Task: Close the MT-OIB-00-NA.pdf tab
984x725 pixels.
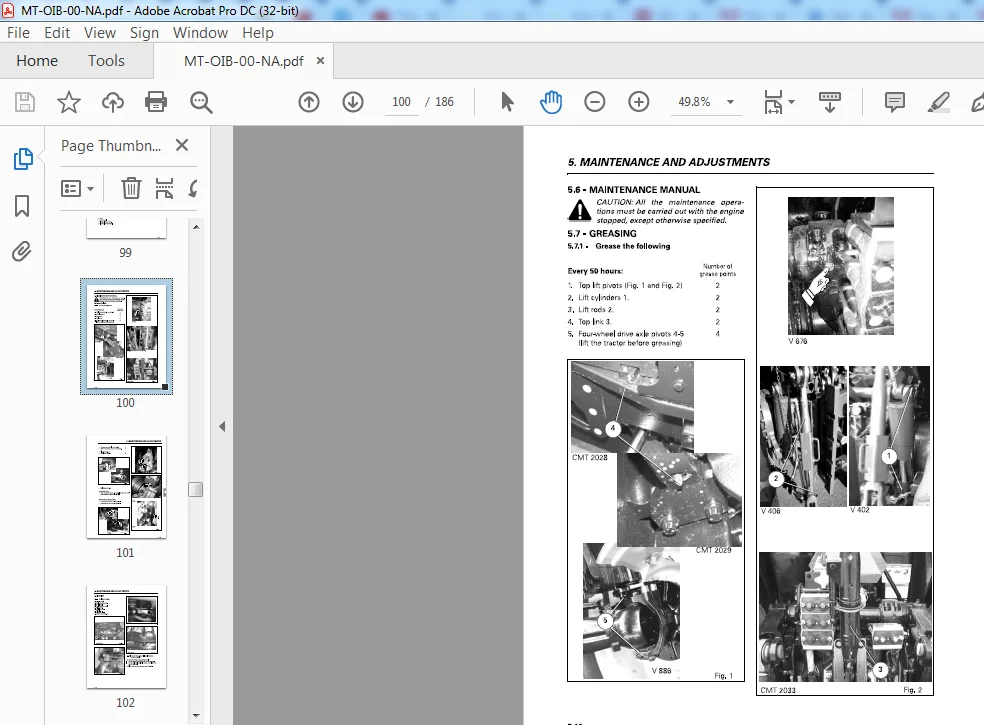Action: [x=320, y=60]
